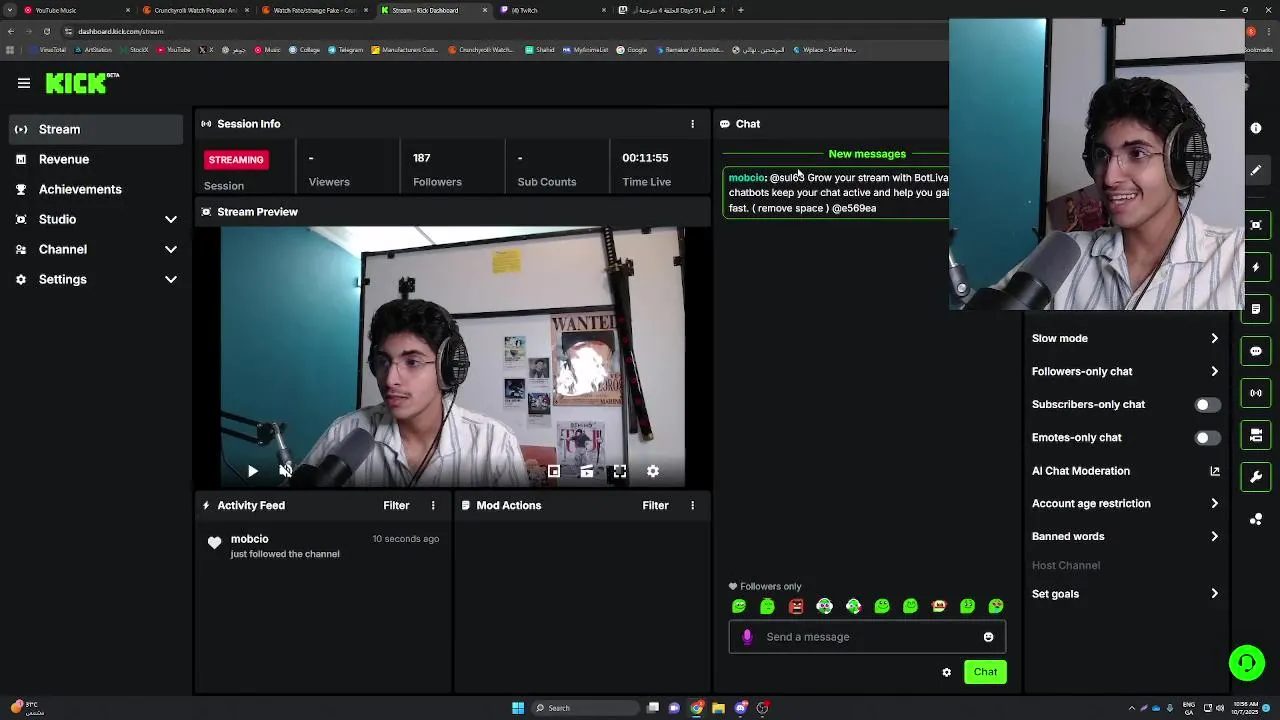Expand Slow mode settings
Viewport: 1280px width, 720px height.
[1125, 338]
